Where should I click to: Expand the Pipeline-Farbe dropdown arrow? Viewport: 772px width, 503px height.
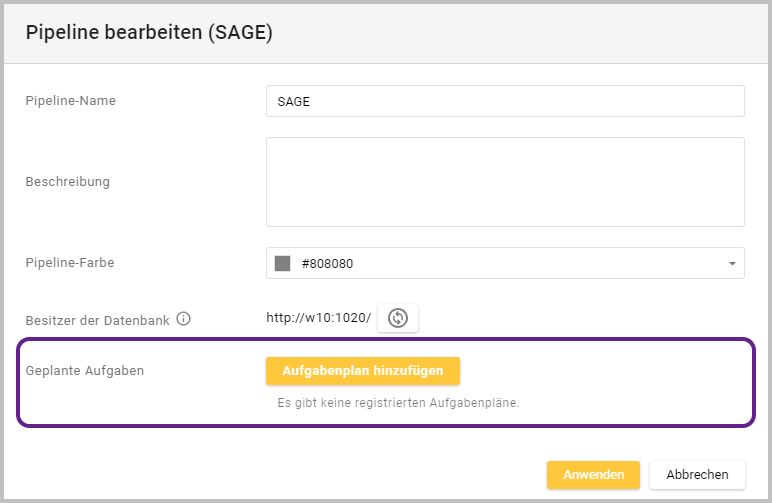(x=731, y=264)
